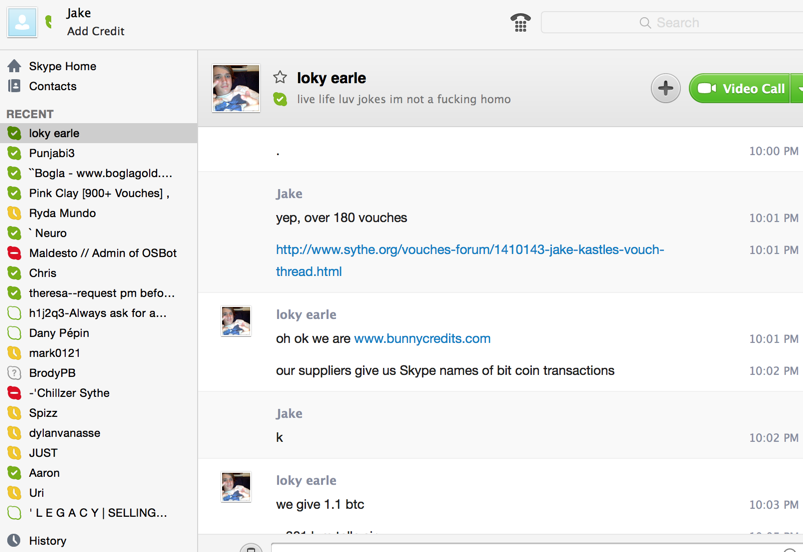
Task: Select L E G A C Y | SELLING contact
Action: point(98,513)
